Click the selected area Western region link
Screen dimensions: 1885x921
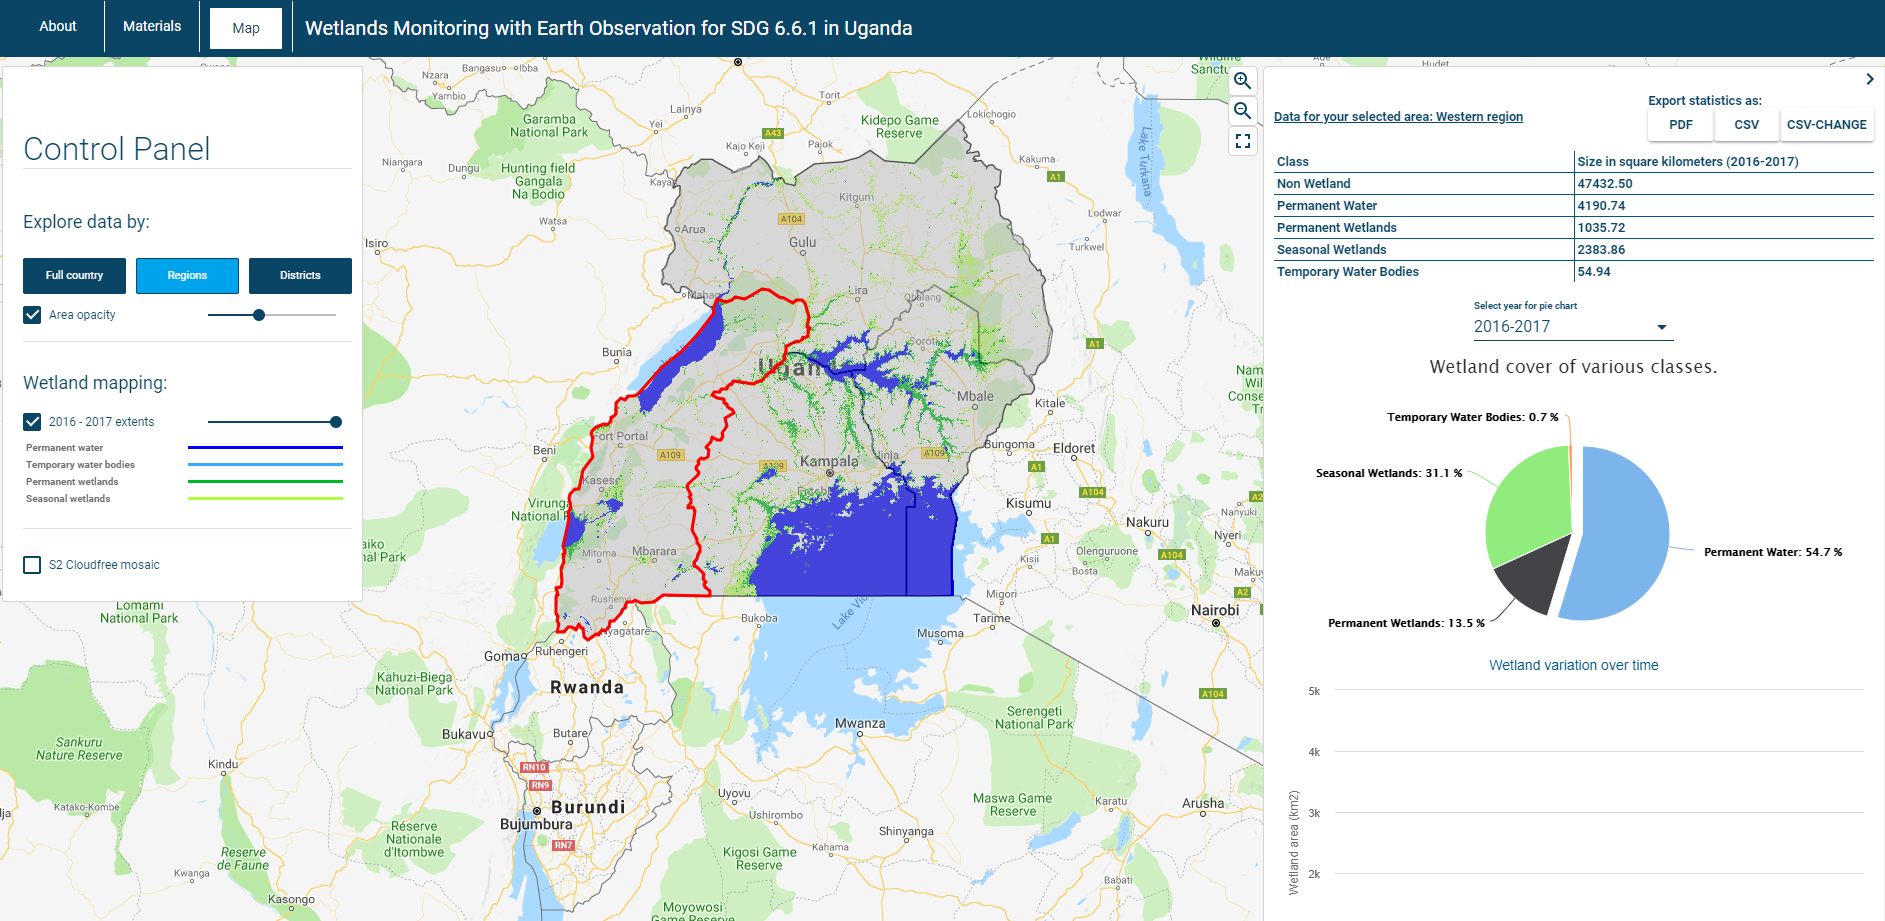pos(1398,117)
